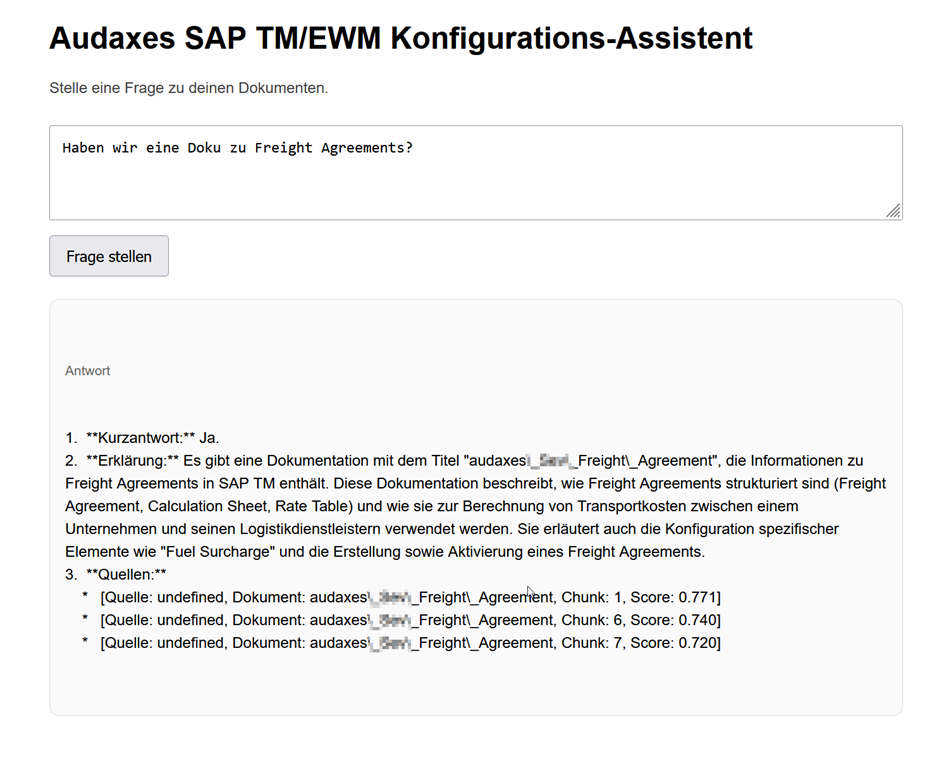Click the 'Stelle eine Frage zu deinen Dokumenten' subtitle
The width and height of the screenshot is (939, 758).
(188, 88)
